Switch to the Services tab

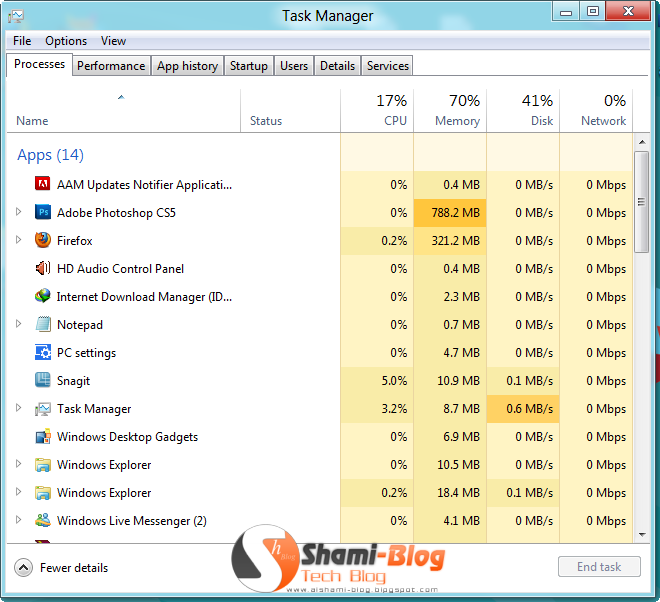tap(388, 66)
